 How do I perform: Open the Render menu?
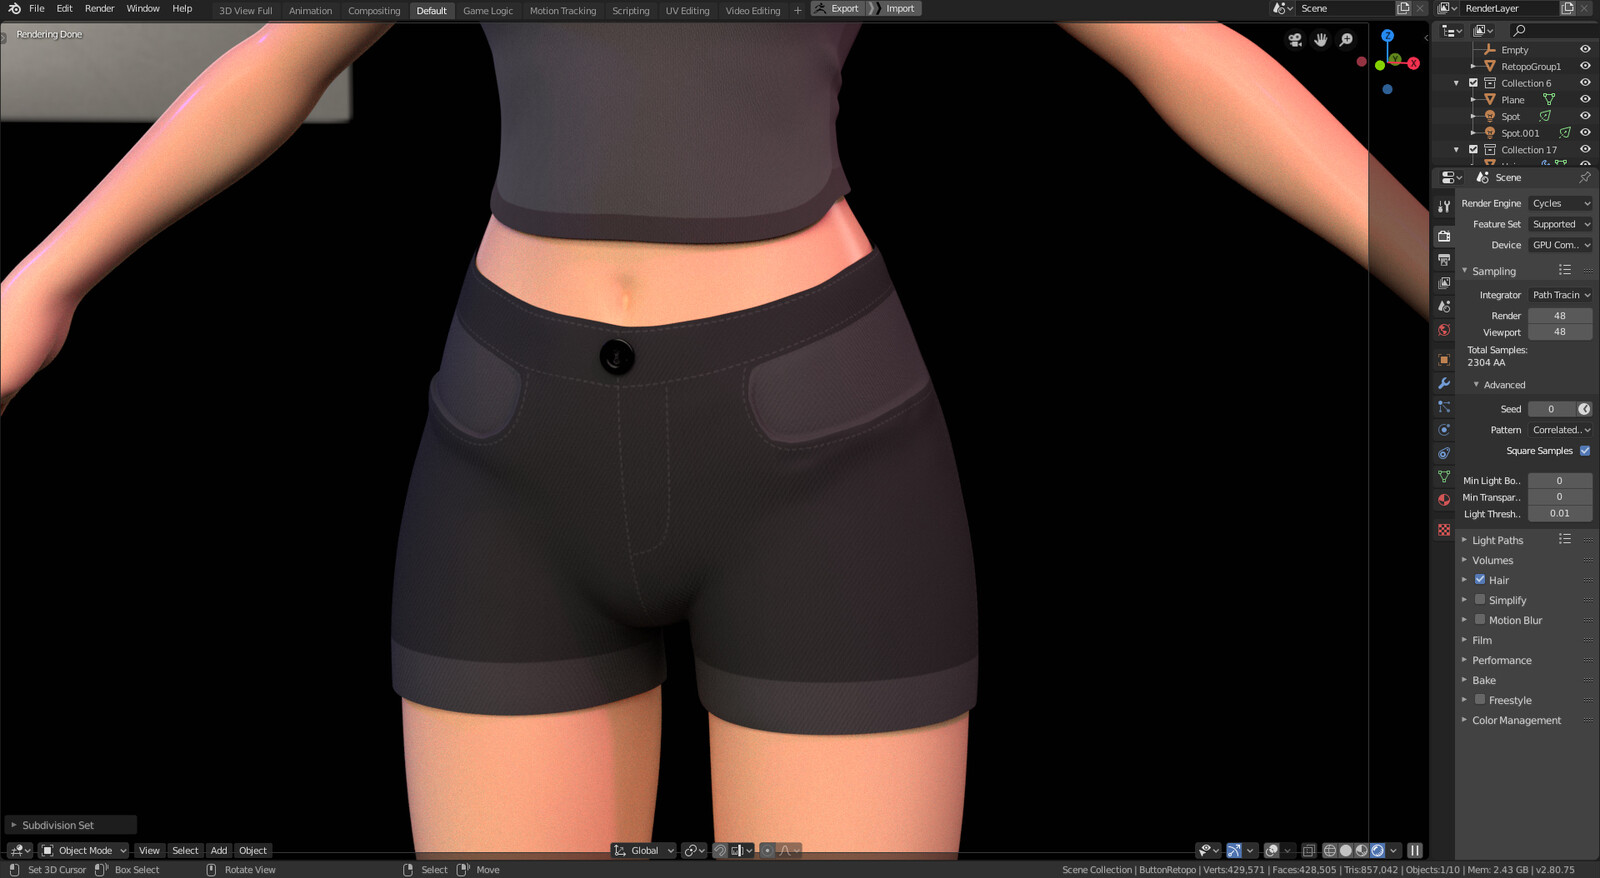(x=99, y=9)
